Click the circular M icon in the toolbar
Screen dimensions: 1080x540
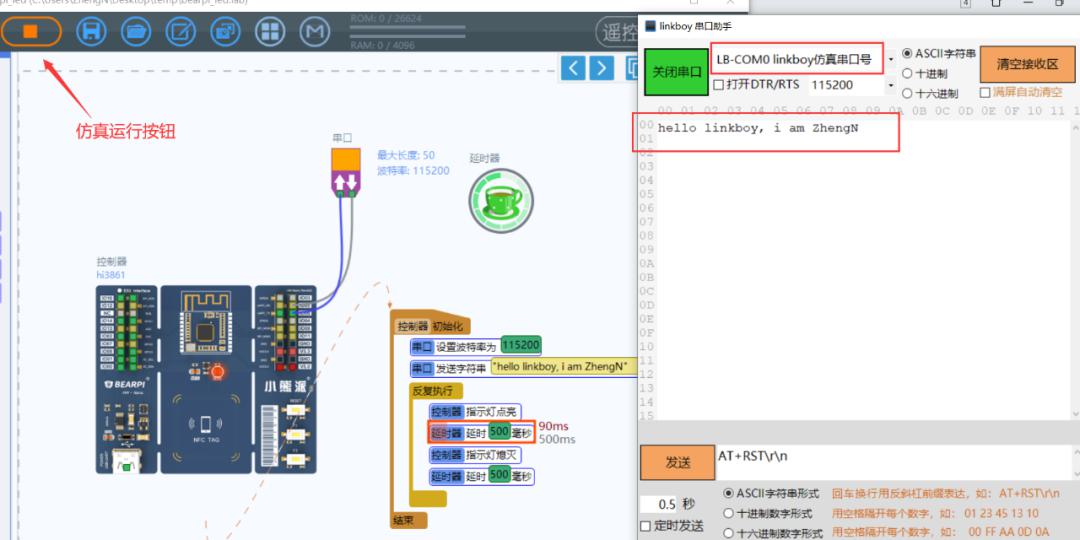pyautogui.click(x=315, y=32)
